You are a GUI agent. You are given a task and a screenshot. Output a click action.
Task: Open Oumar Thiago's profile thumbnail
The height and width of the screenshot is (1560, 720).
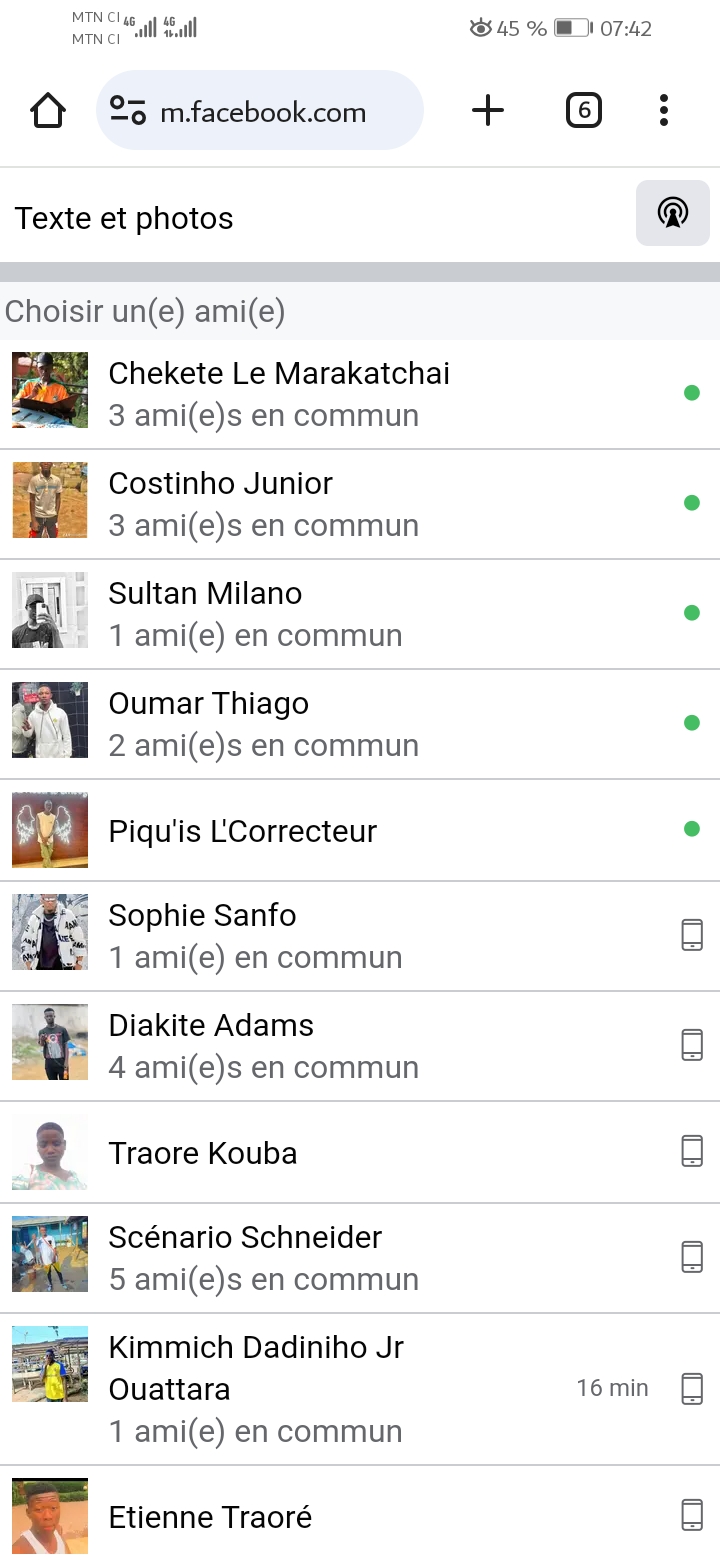click(50, 720)
